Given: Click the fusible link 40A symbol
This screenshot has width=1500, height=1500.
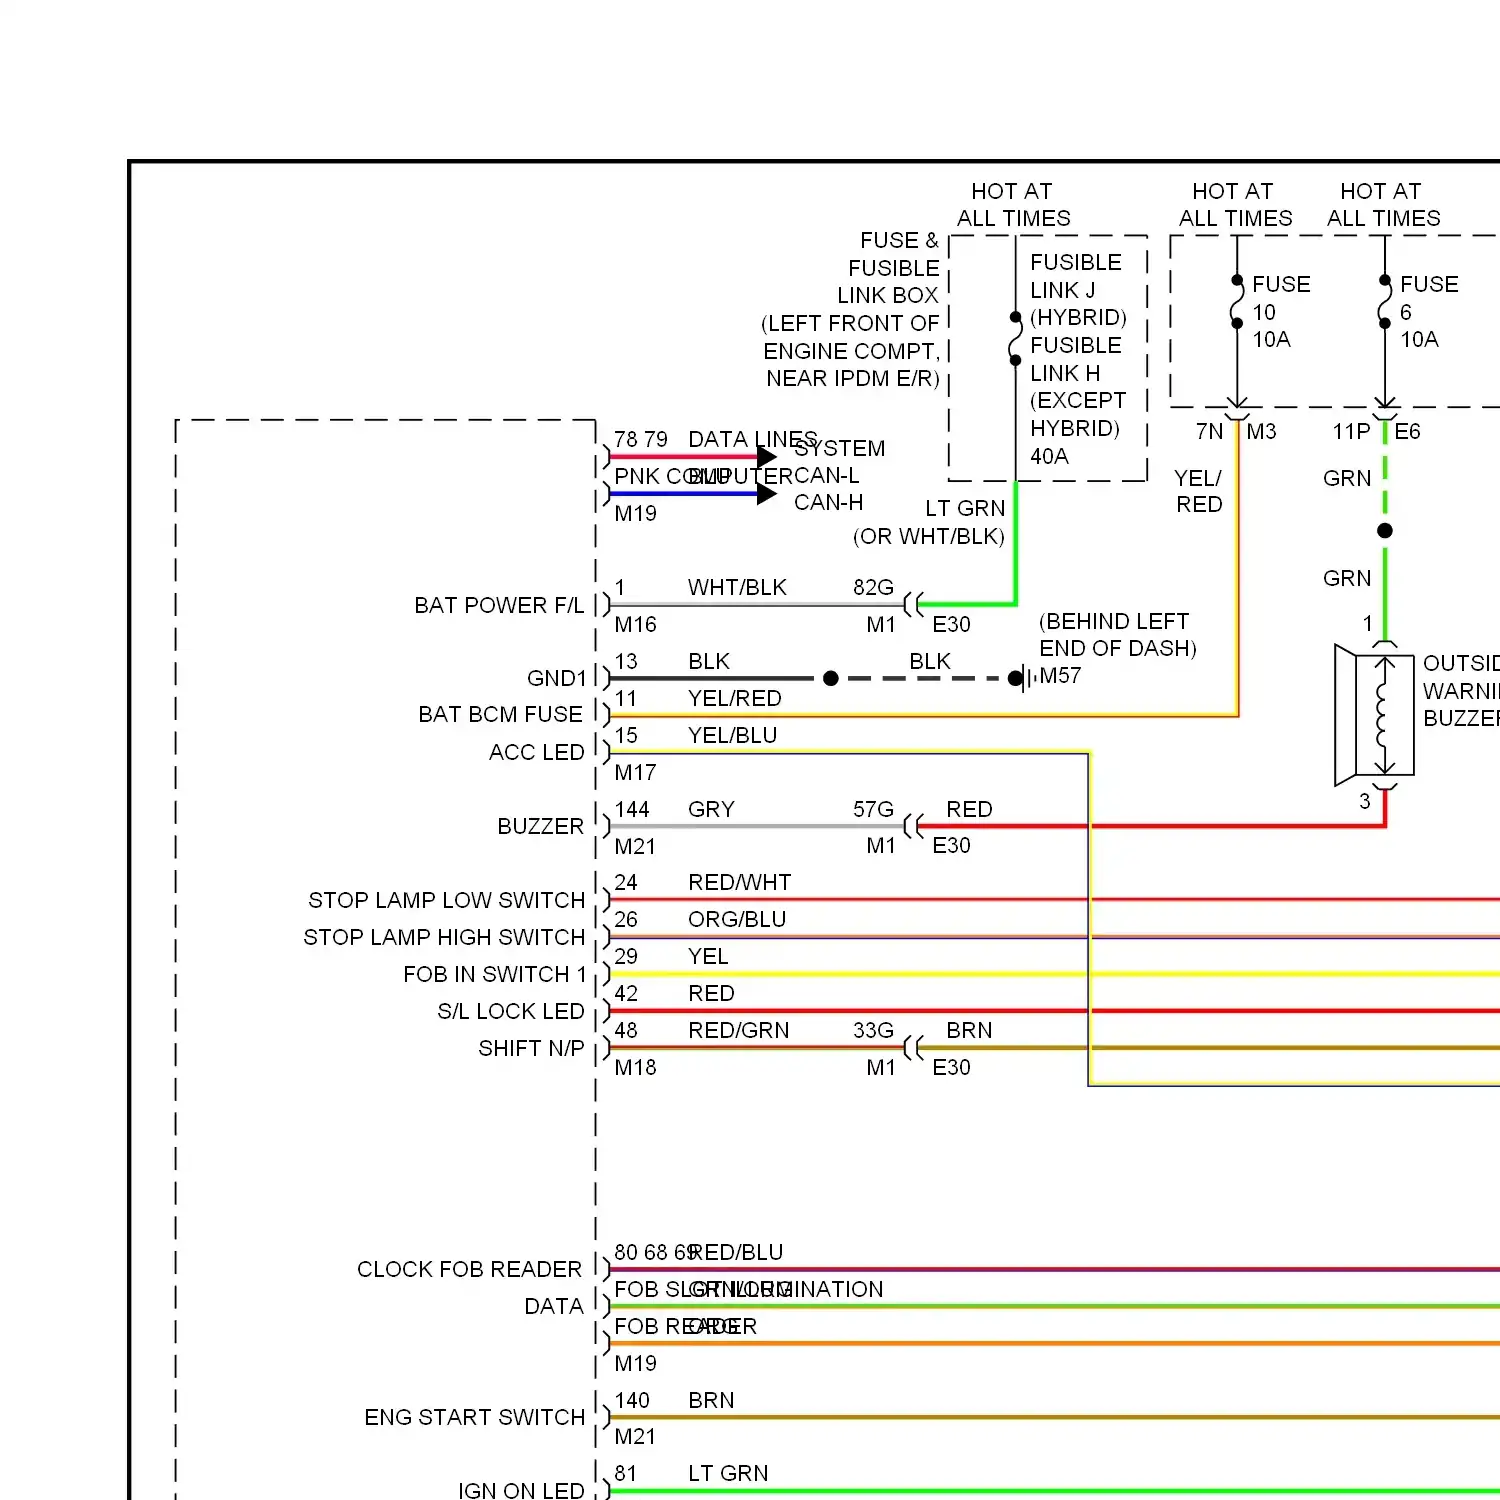Looking at the screenshot, I should 1015,339.
